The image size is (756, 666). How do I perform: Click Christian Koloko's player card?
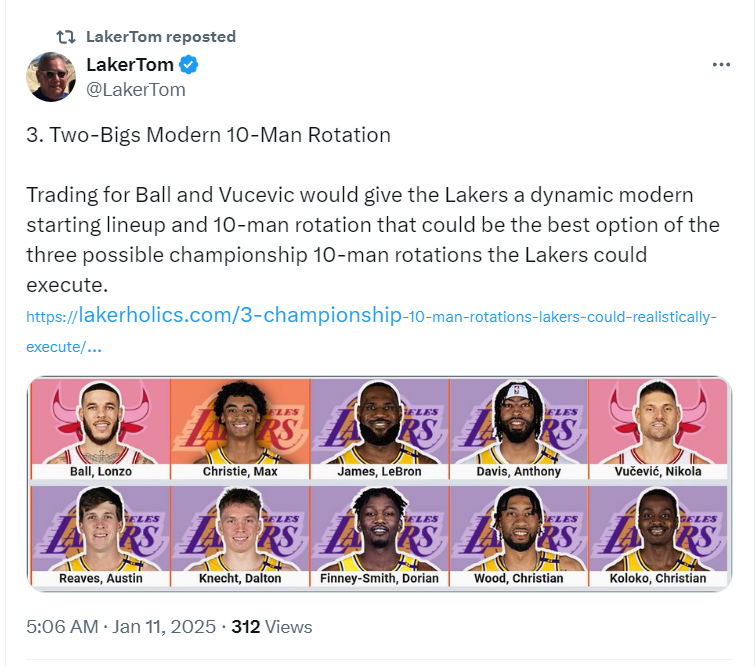[657, 536]
